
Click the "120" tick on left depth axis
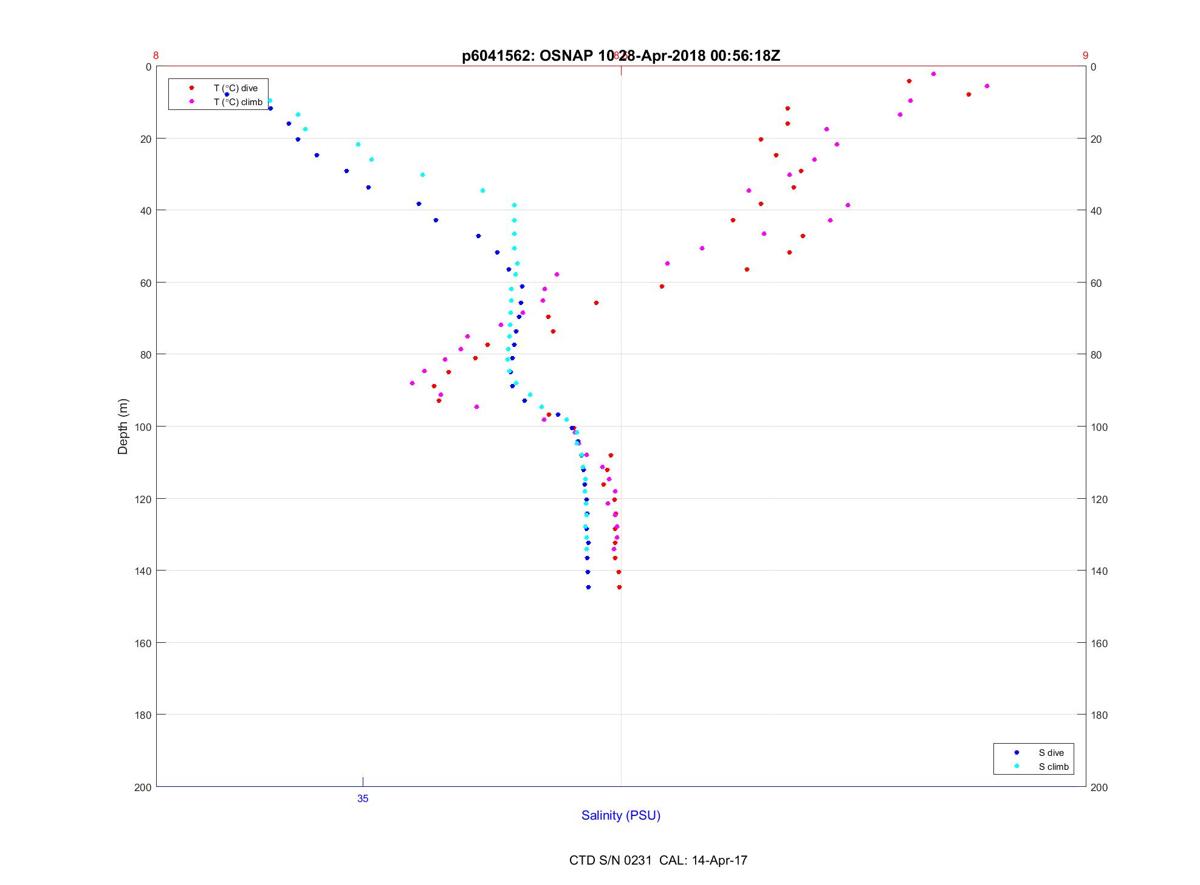pyautogui.click(x=142, y=499)
